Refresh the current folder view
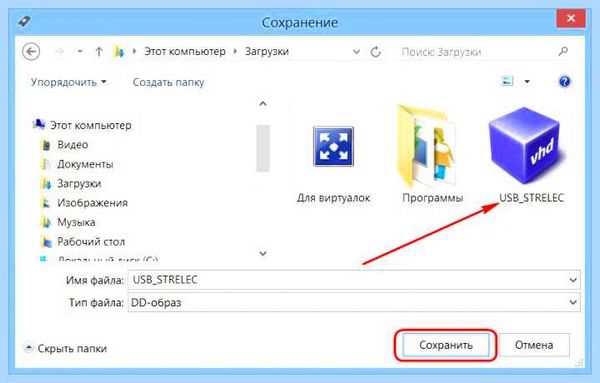Viewport: 600px width, 383px height. coord(376,51)
